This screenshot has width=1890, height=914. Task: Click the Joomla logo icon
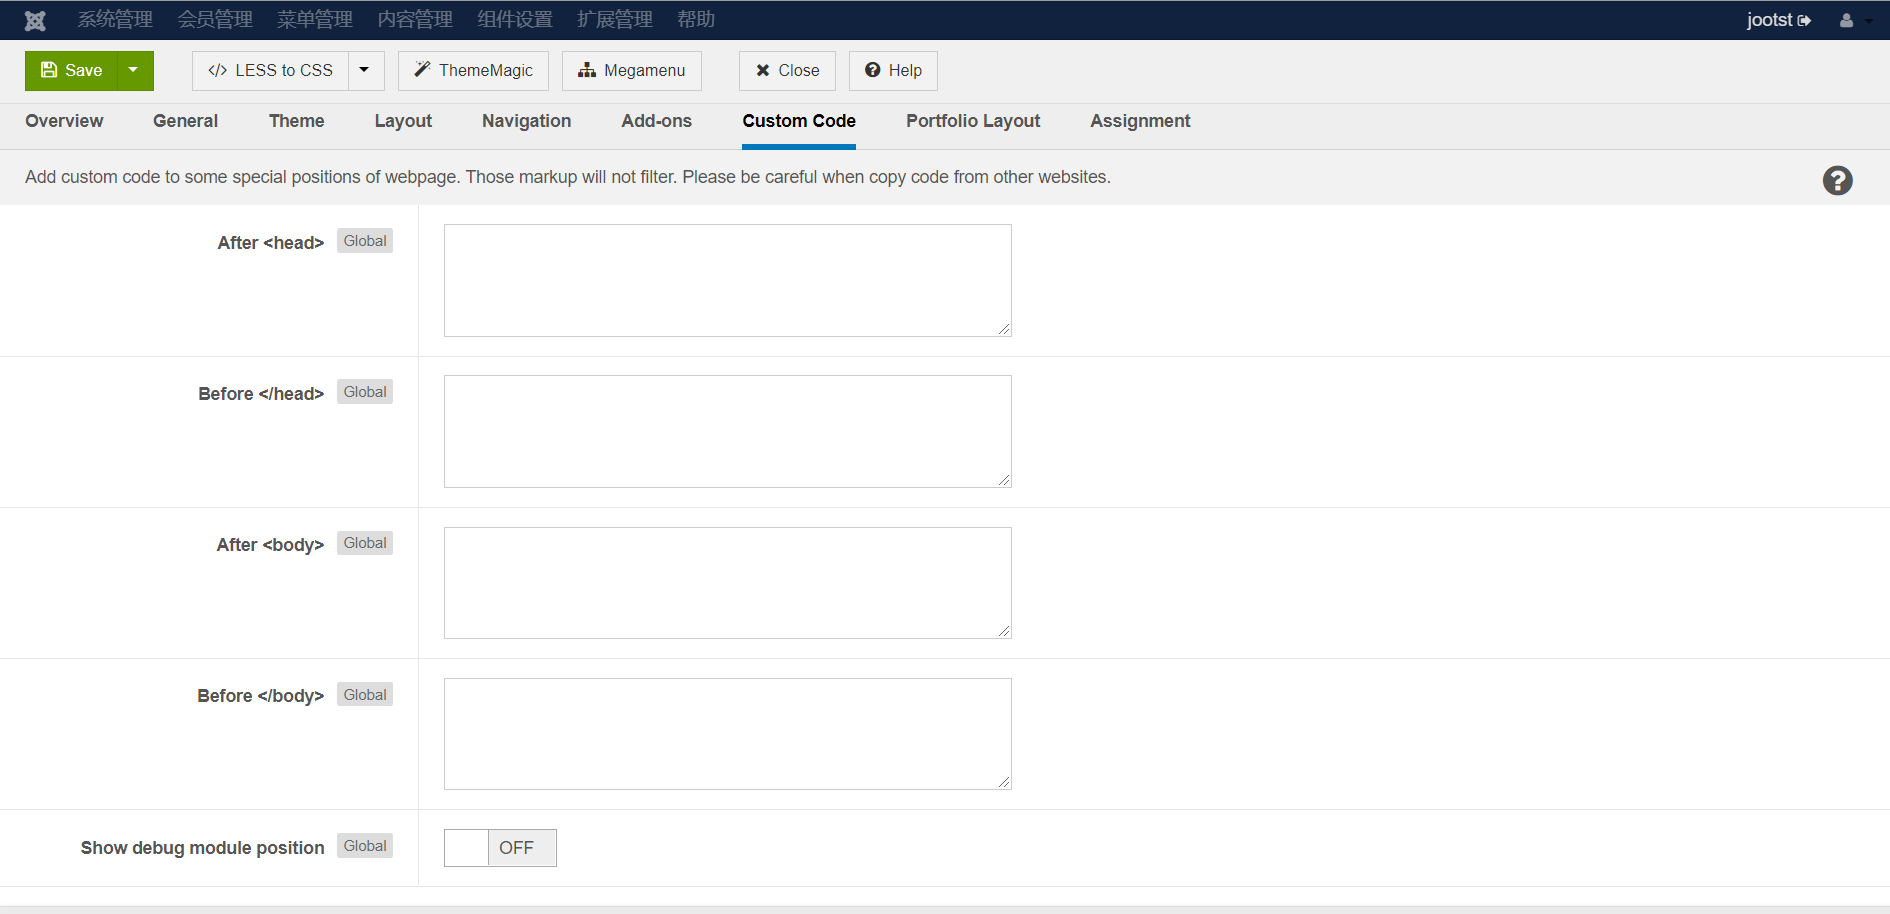click(35, 20)
